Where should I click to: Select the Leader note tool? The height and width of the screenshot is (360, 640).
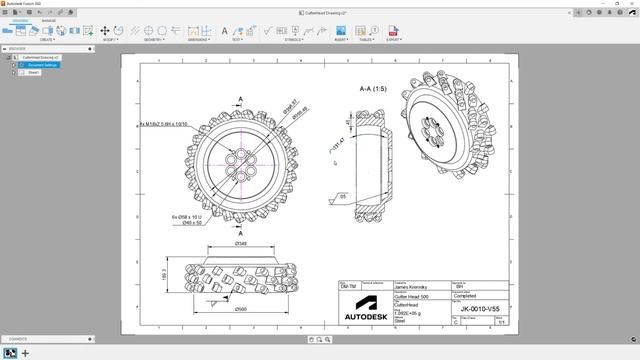pos(238,31)
